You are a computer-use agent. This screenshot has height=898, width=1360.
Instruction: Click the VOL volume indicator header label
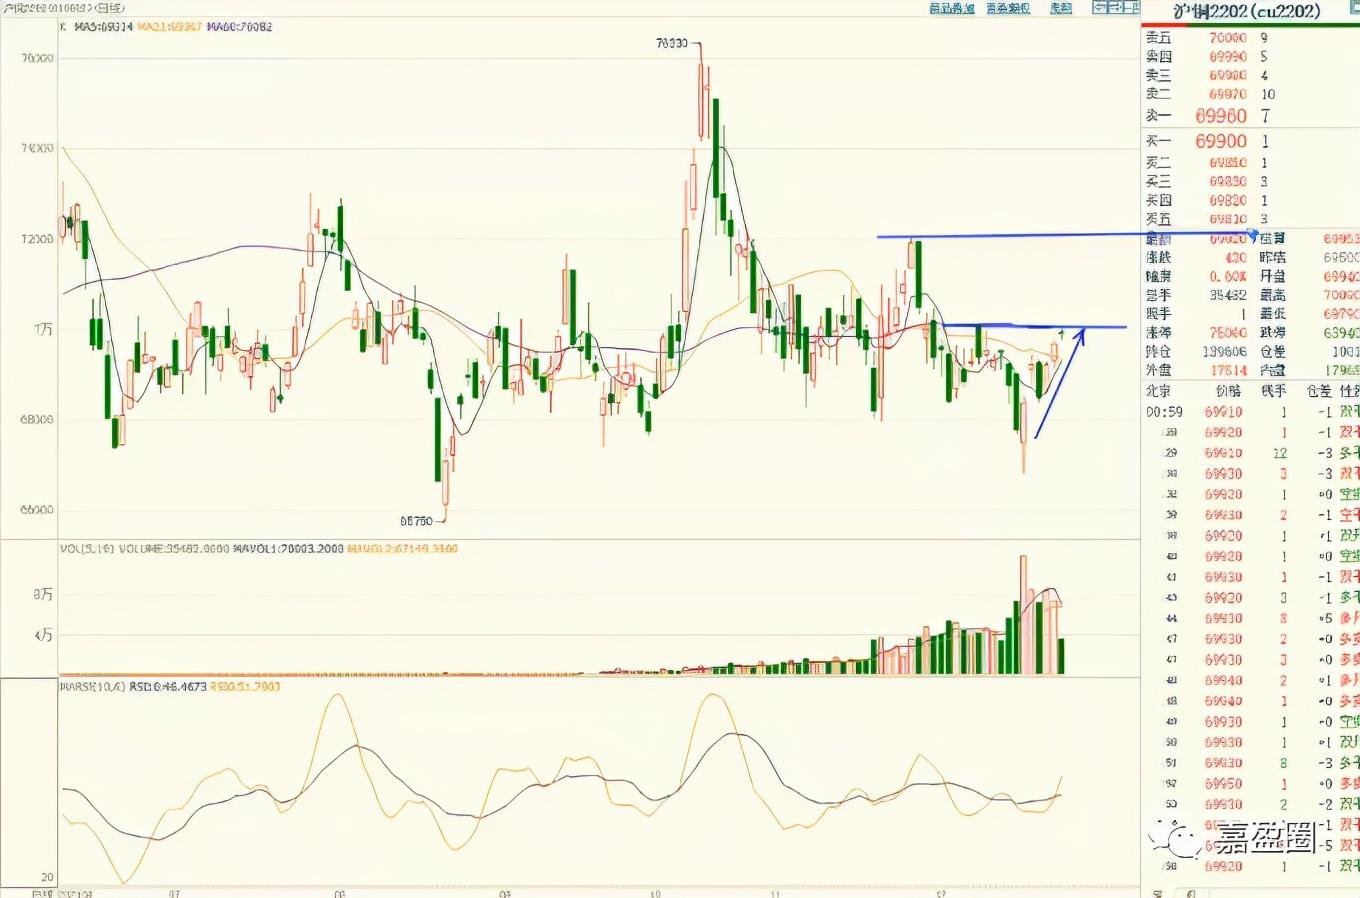tap(87, 549)
